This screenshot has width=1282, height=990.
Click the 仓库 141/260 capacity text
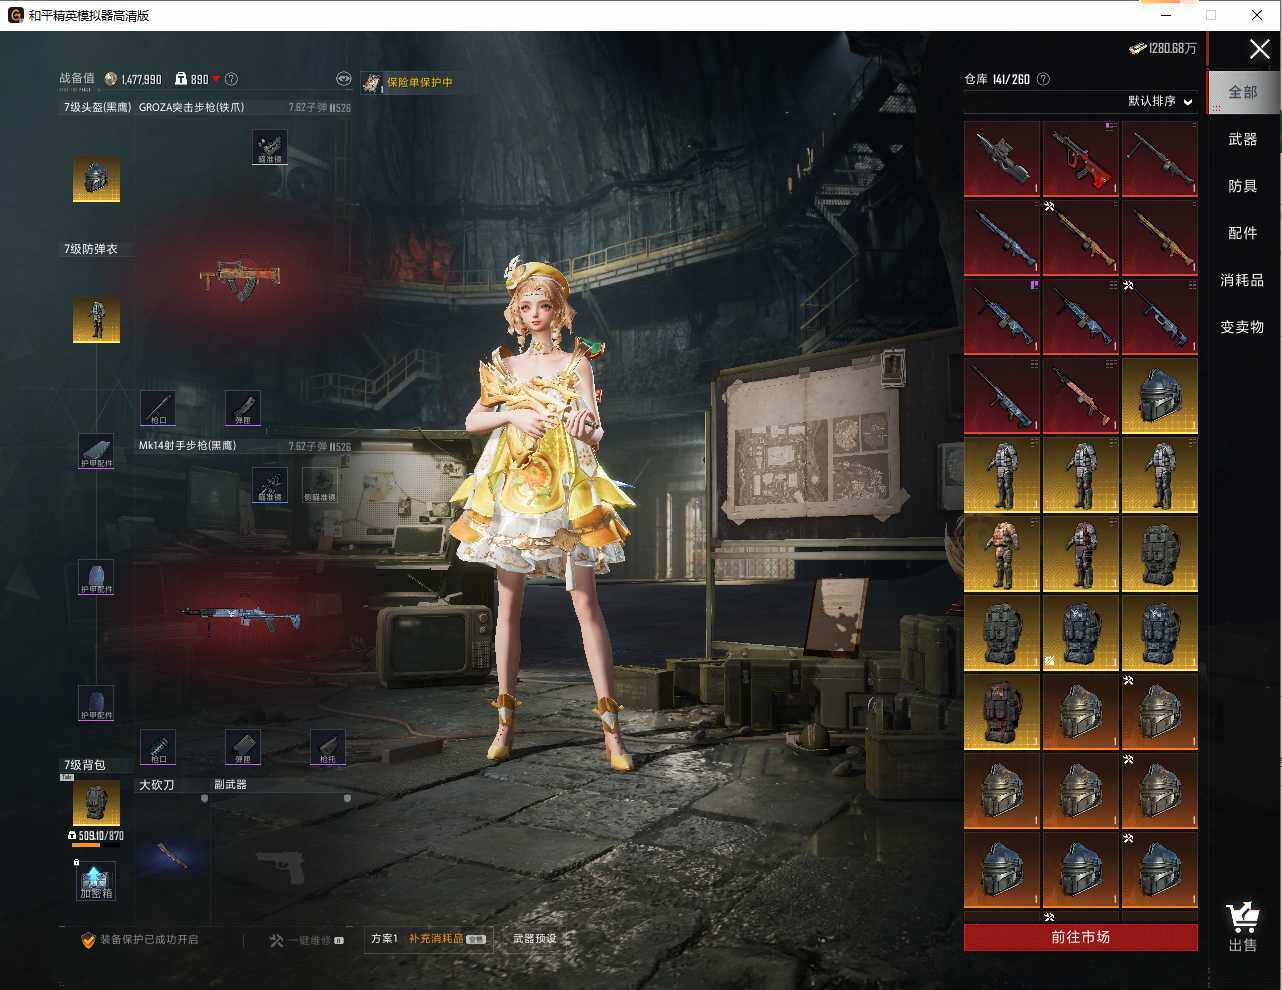[x=997, y=79]
